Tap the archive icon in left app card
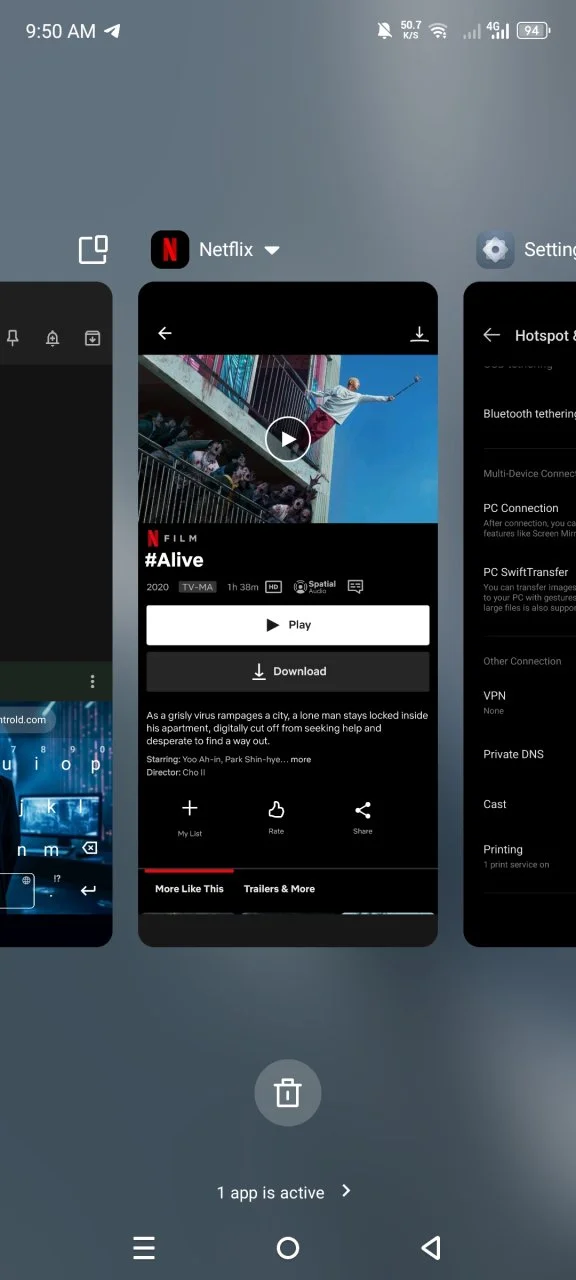 92,338
